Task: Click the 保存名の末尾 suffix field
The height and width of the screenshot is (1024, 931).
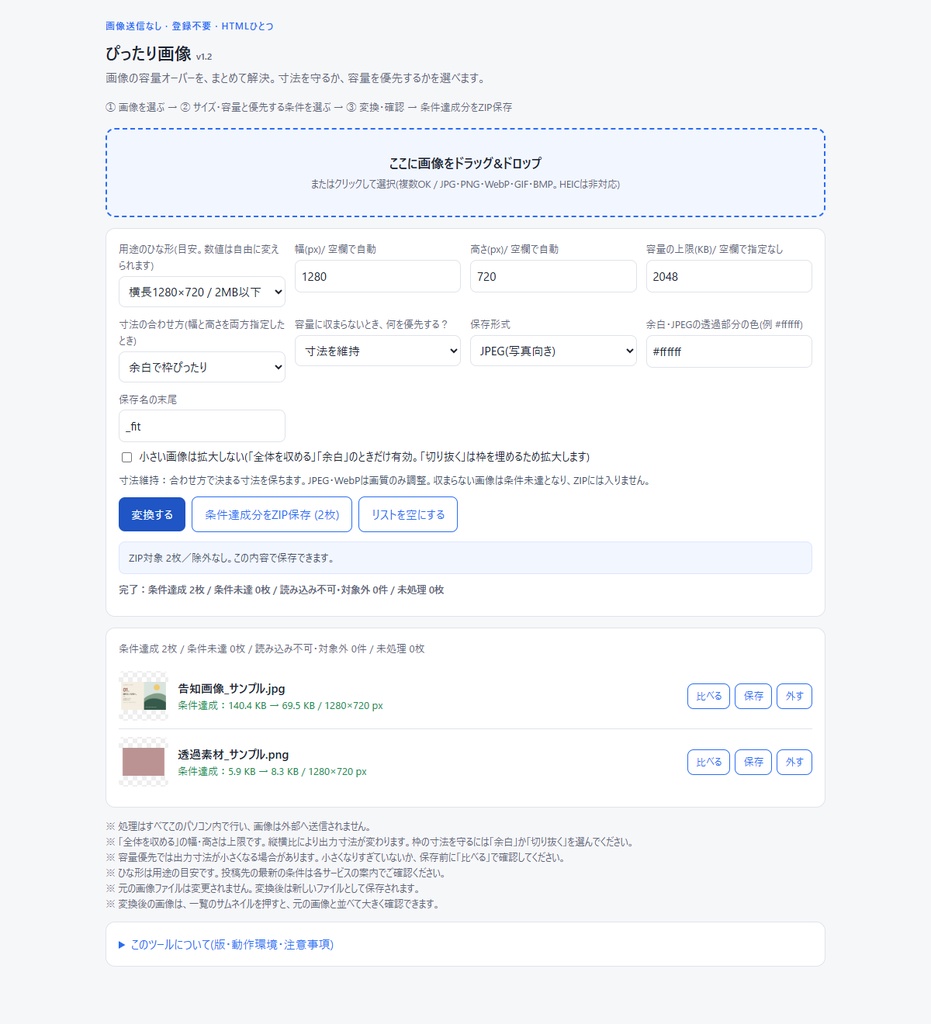Action: (x=202, y=426)
